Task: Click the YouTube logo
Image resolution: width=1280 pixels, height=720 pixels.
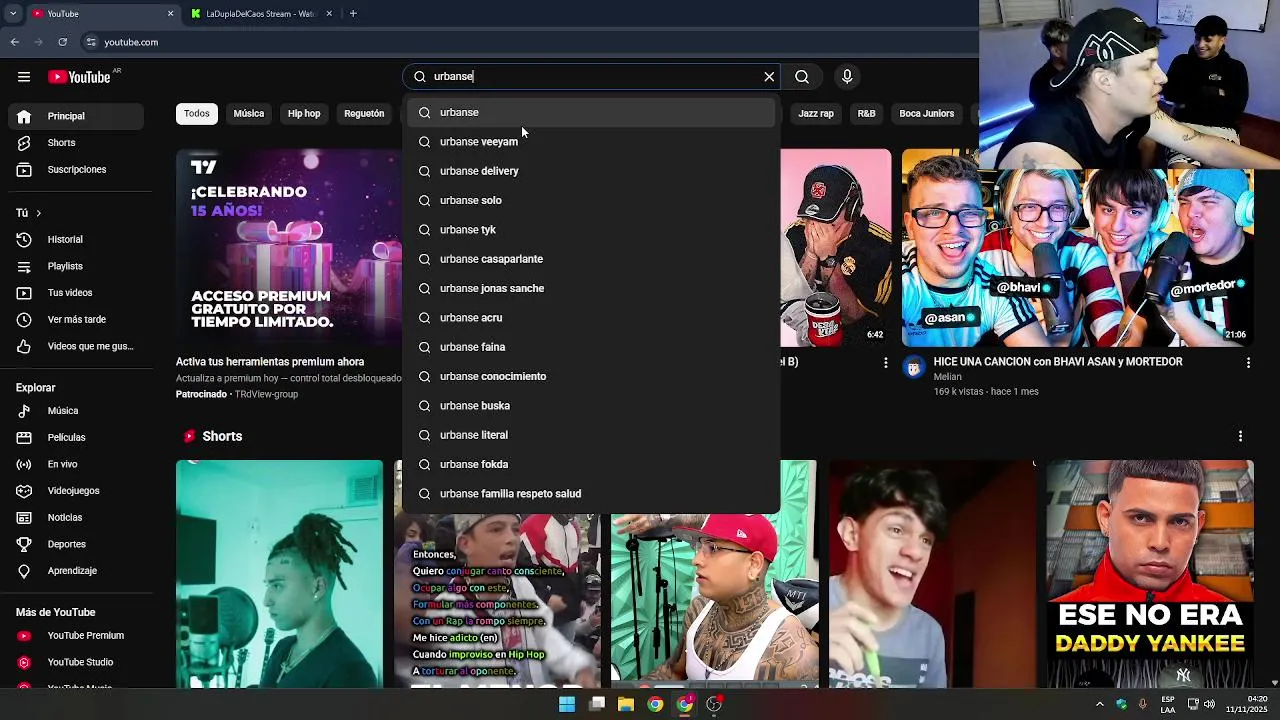Action: 79,77
